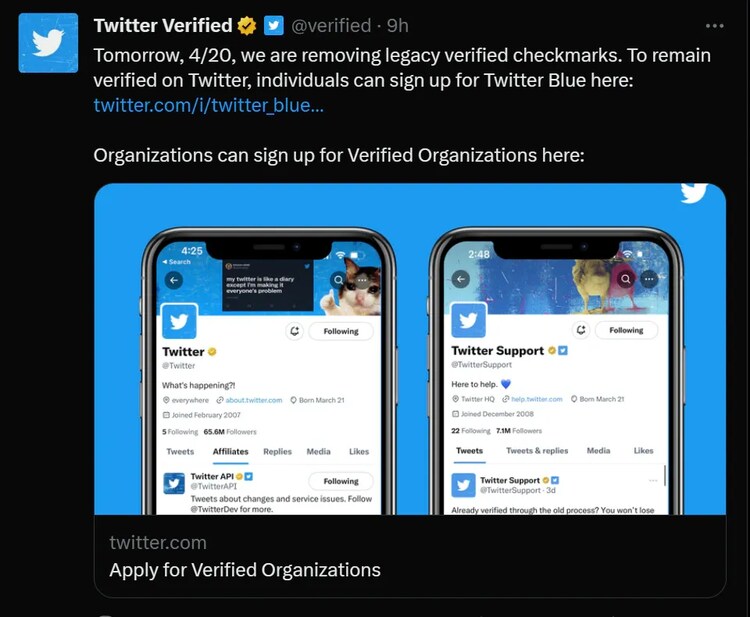Click the Twitter Verified profile avatar
750x617 pixels.
[48, 43]
